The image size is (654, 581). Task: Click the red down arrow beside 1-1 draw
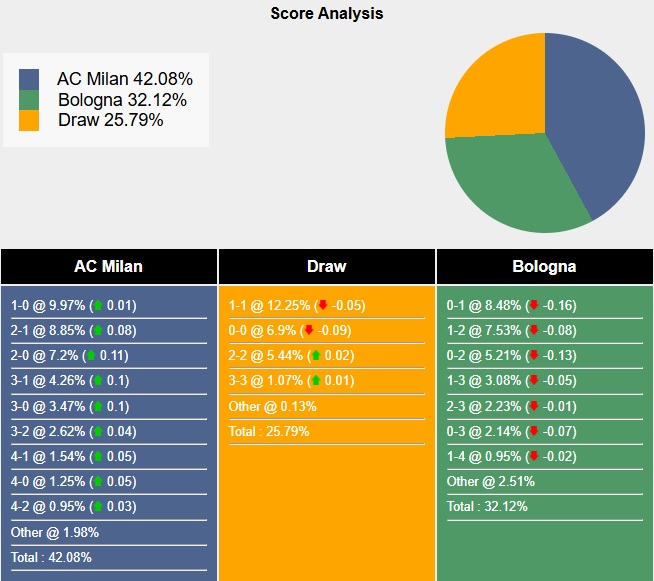pyautogui.click(x=322, y=306)
